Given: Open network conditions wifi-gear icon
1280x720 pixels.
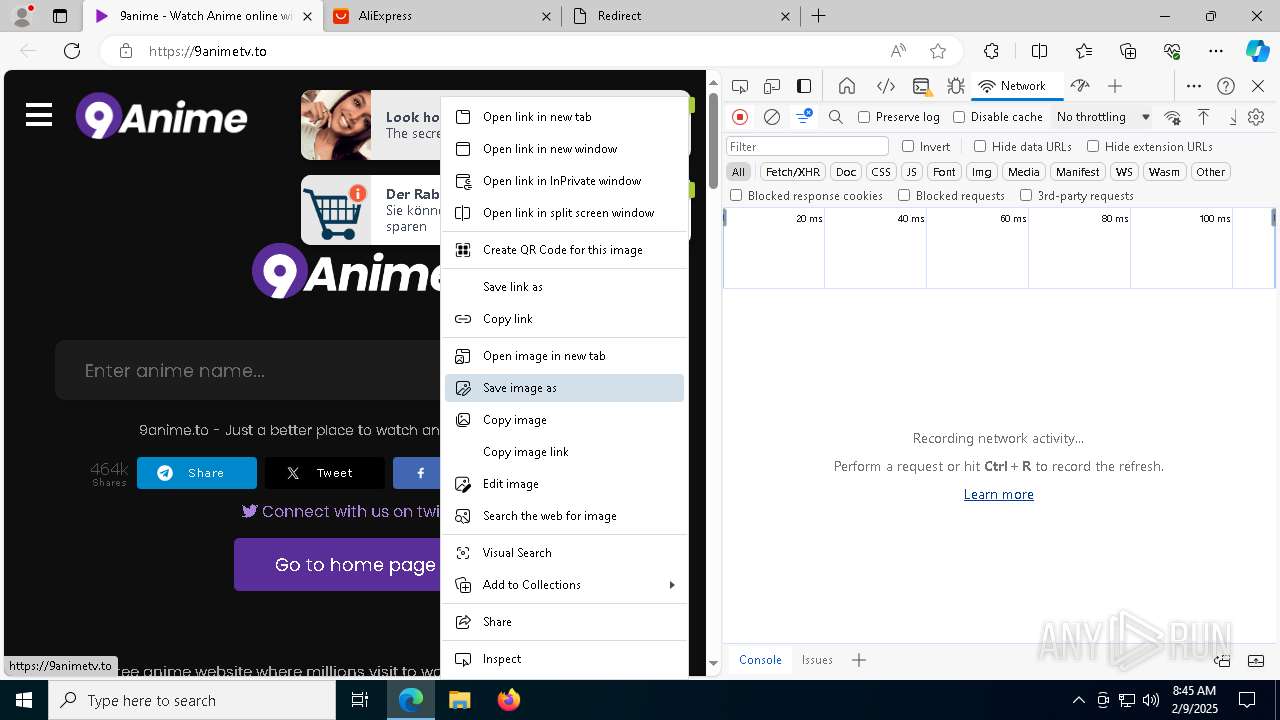Looking at the screenshot, I should point(1173,117).
